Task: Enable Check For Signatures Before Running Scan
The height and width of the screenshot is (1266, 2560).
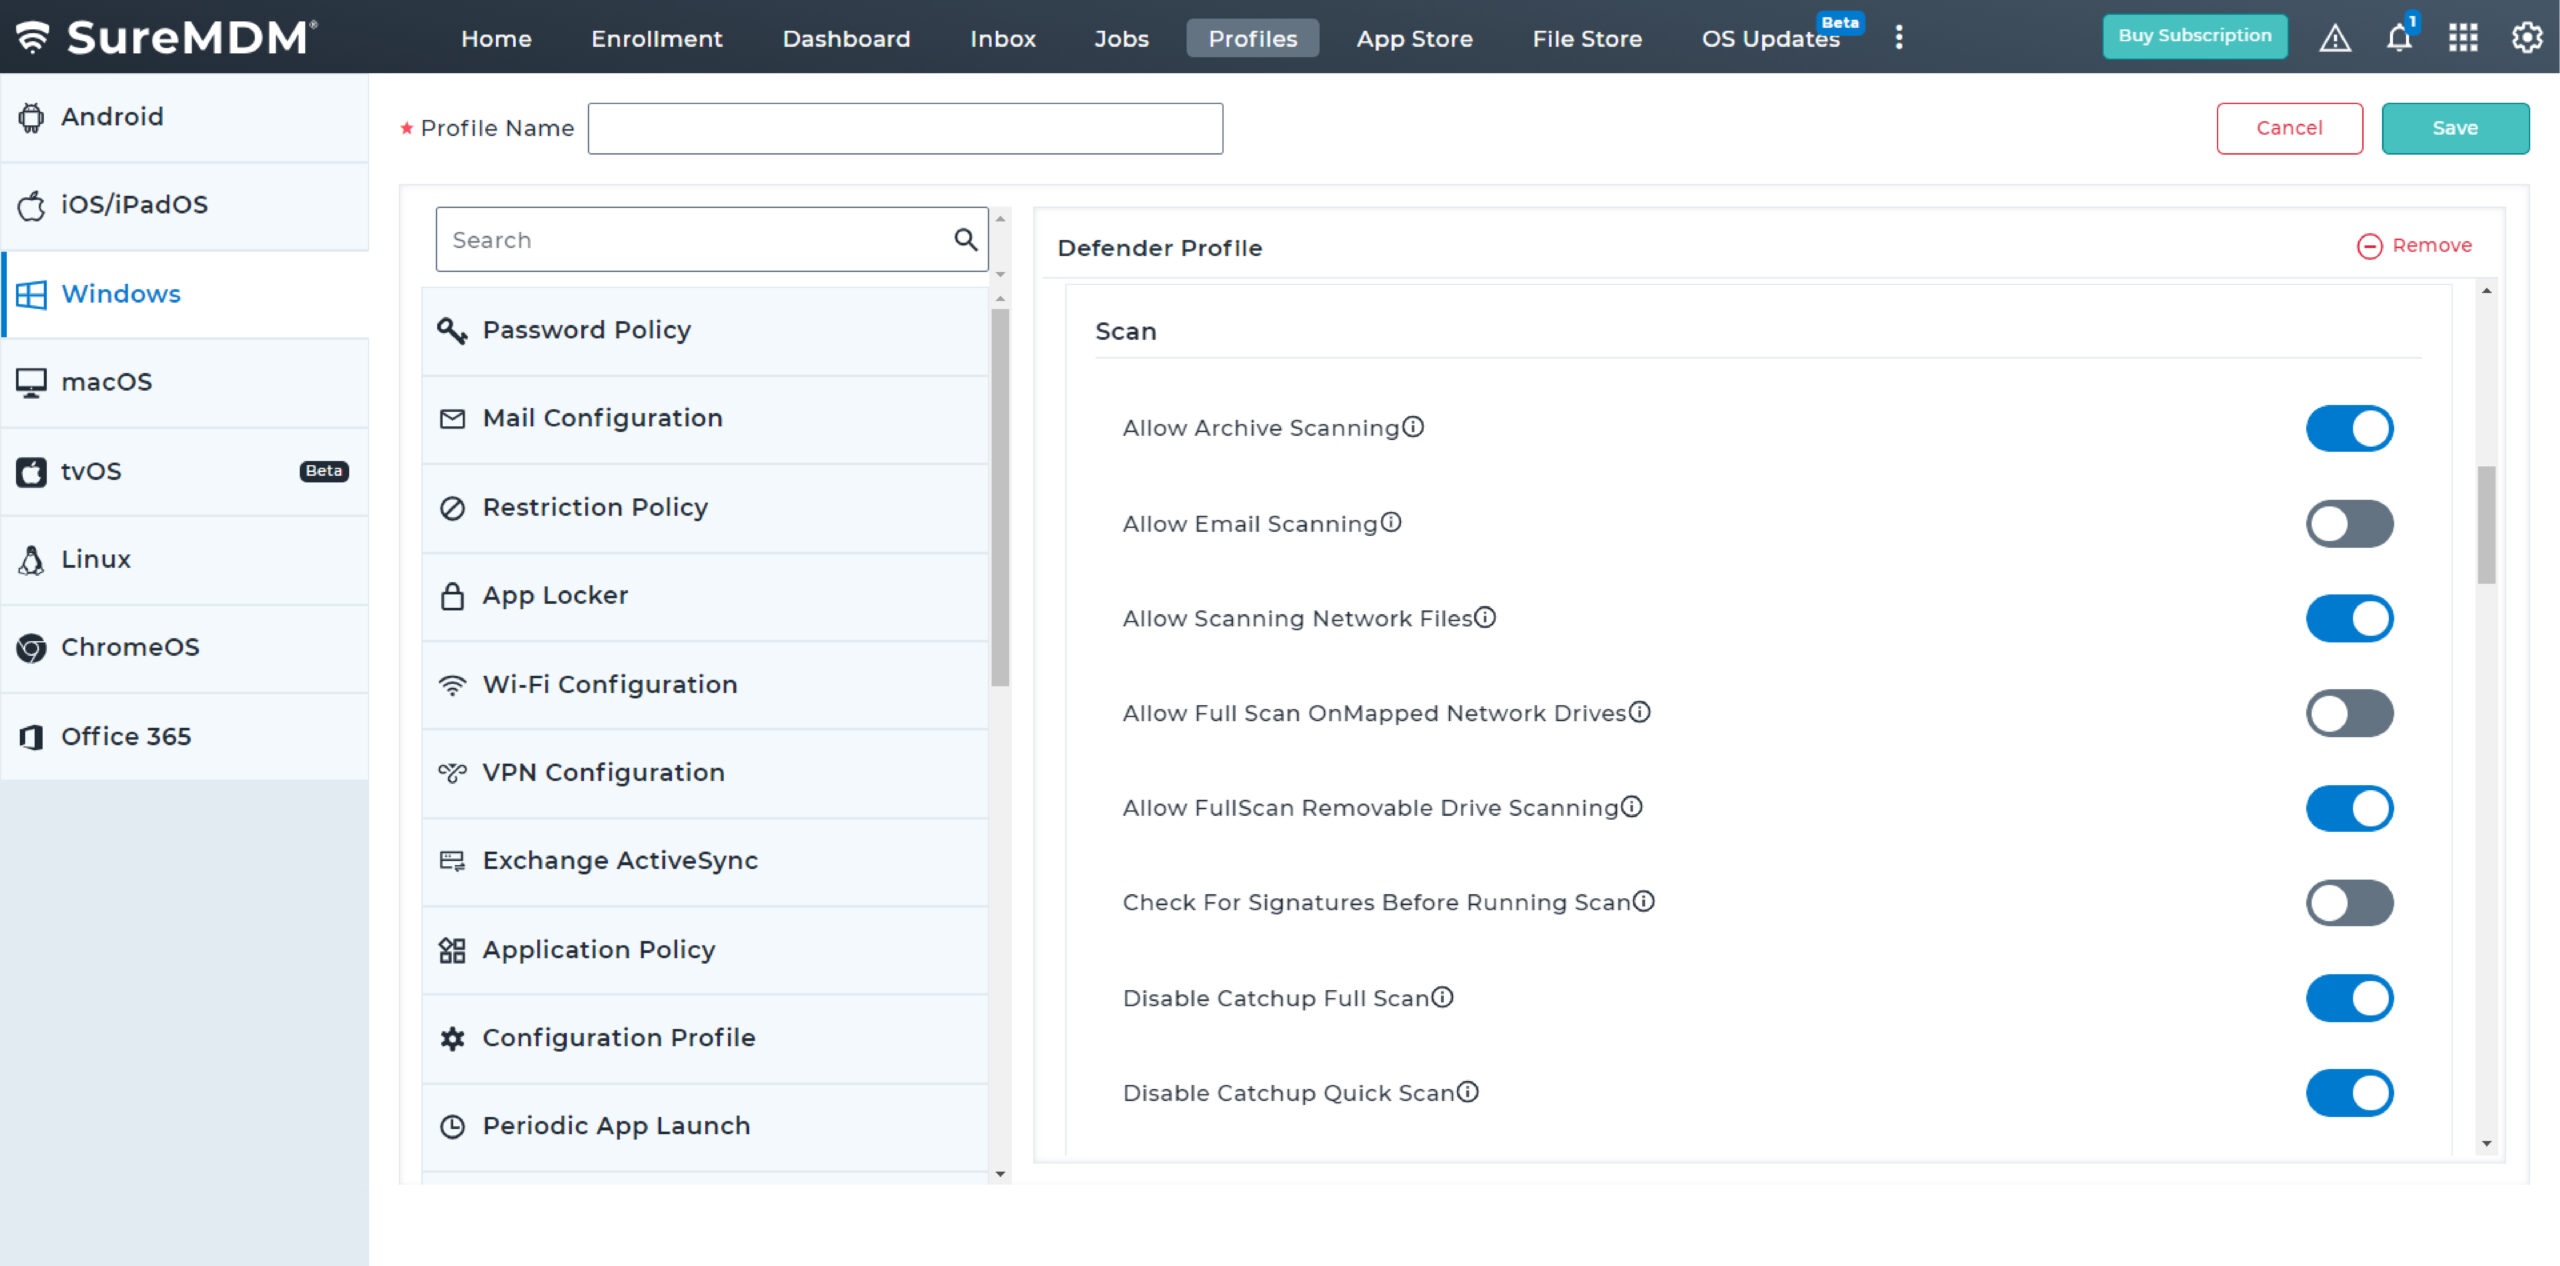Action: [x=2349, y=903]
